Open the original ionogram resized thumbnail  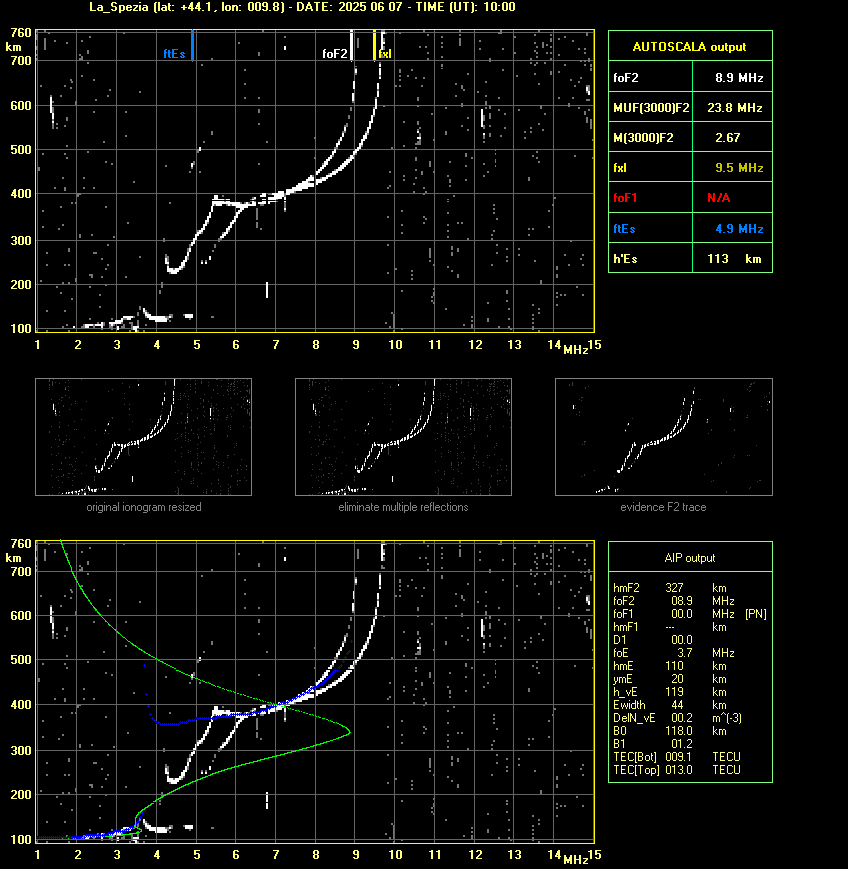(144, 437)
